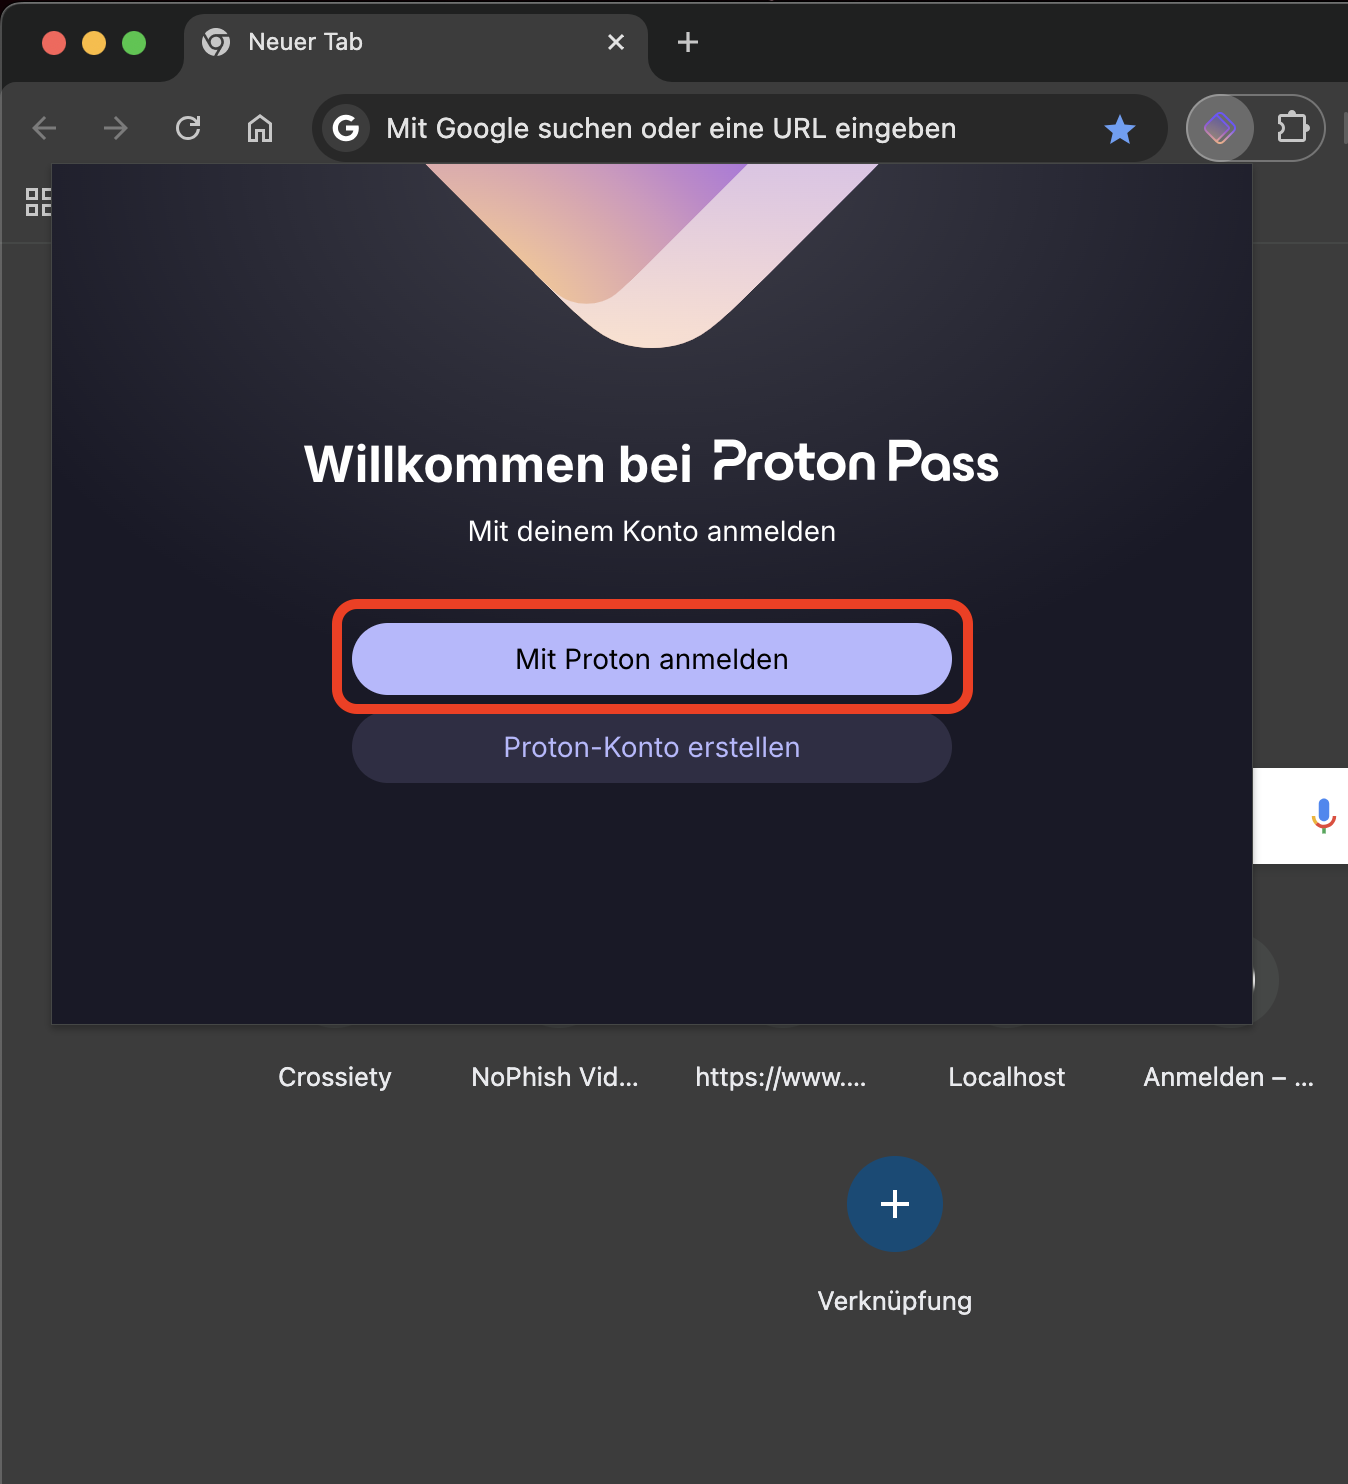
Task: Focus the Google search URL address bar
Action: [740, 128]
